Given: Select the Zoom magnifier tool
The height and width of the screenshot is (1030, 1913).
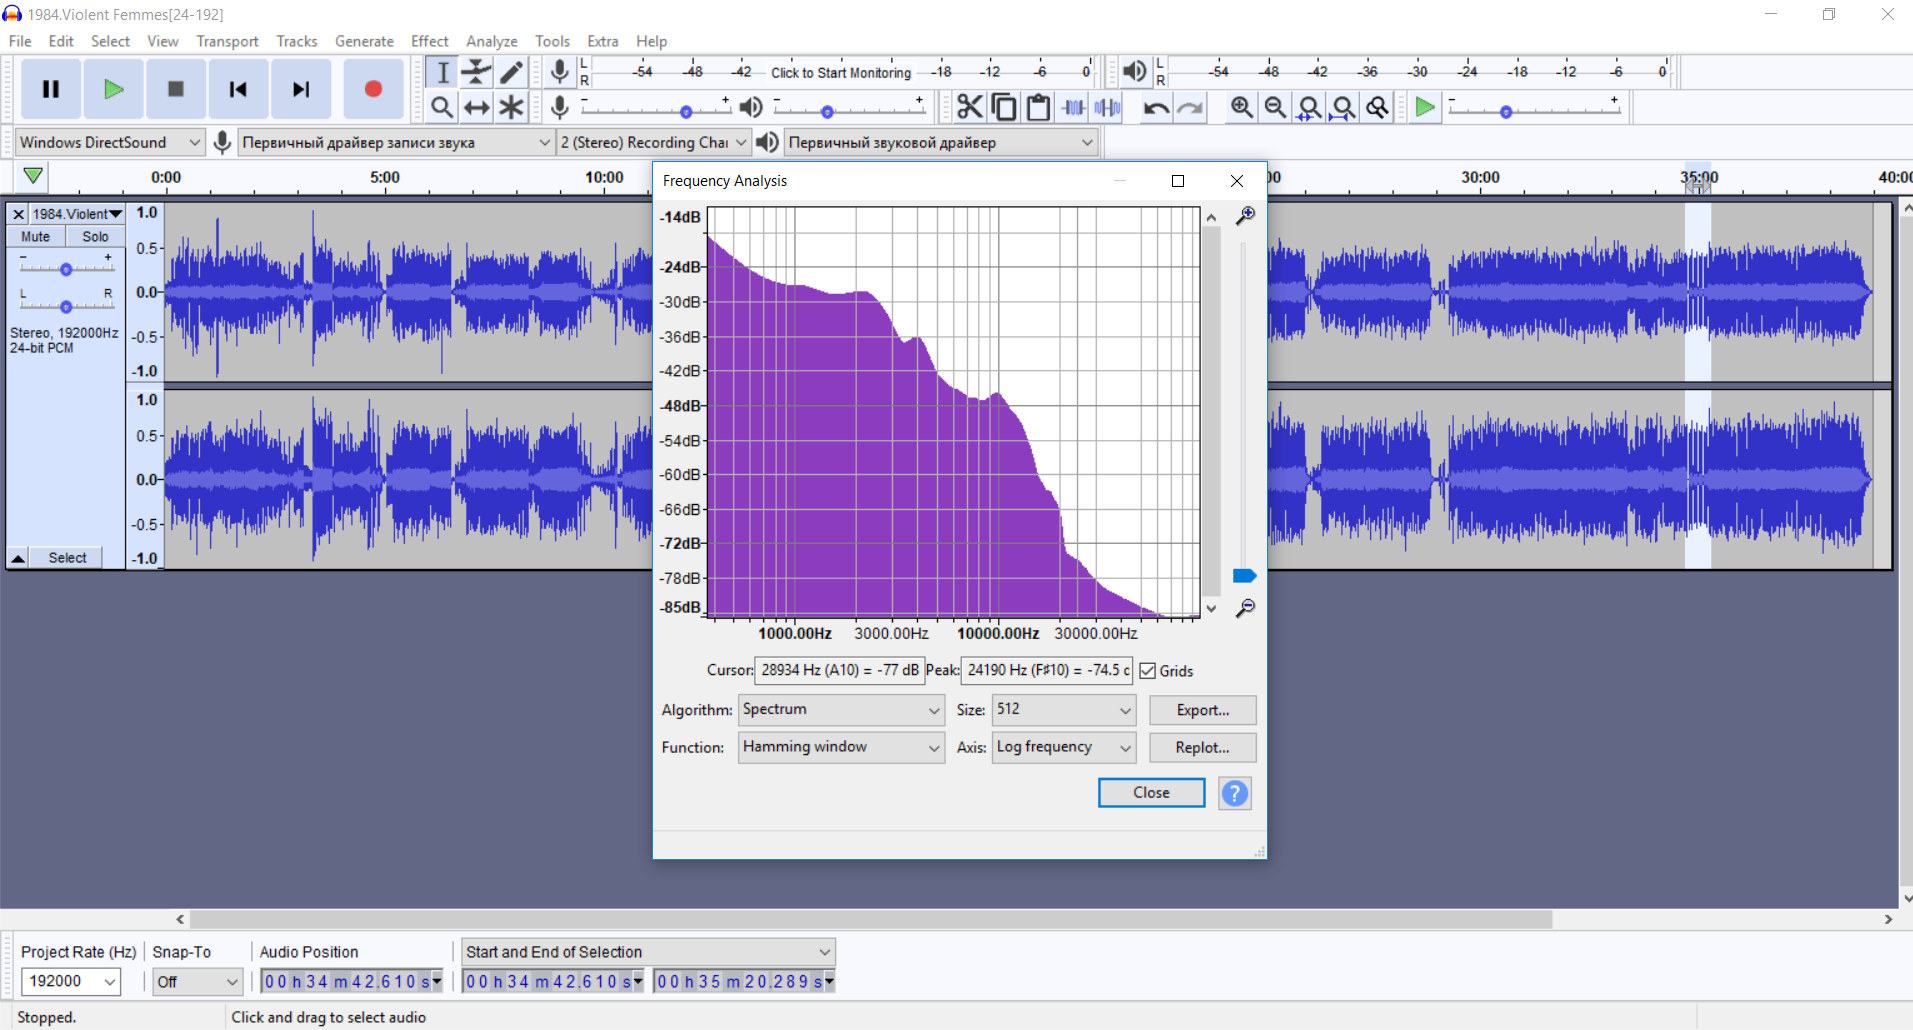Looking at the screenshot, I should coord(442,107).
